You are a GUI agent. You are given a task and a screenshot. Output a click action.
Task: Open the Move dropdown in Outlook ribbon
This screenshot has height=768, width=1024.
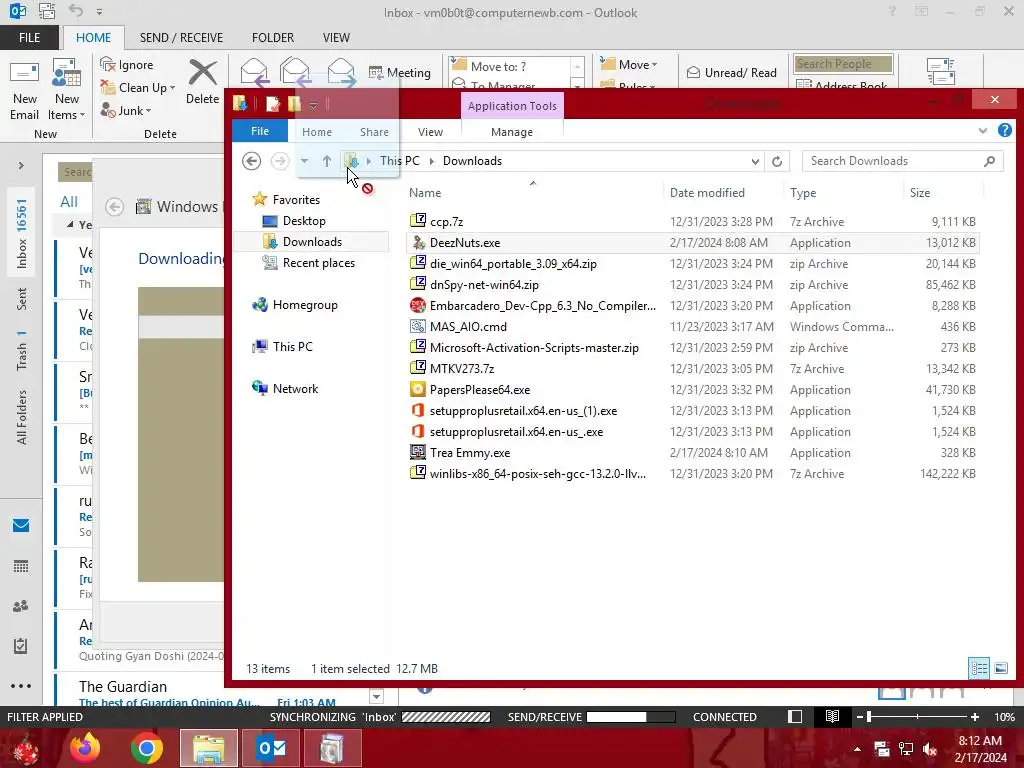pos(629,64)
